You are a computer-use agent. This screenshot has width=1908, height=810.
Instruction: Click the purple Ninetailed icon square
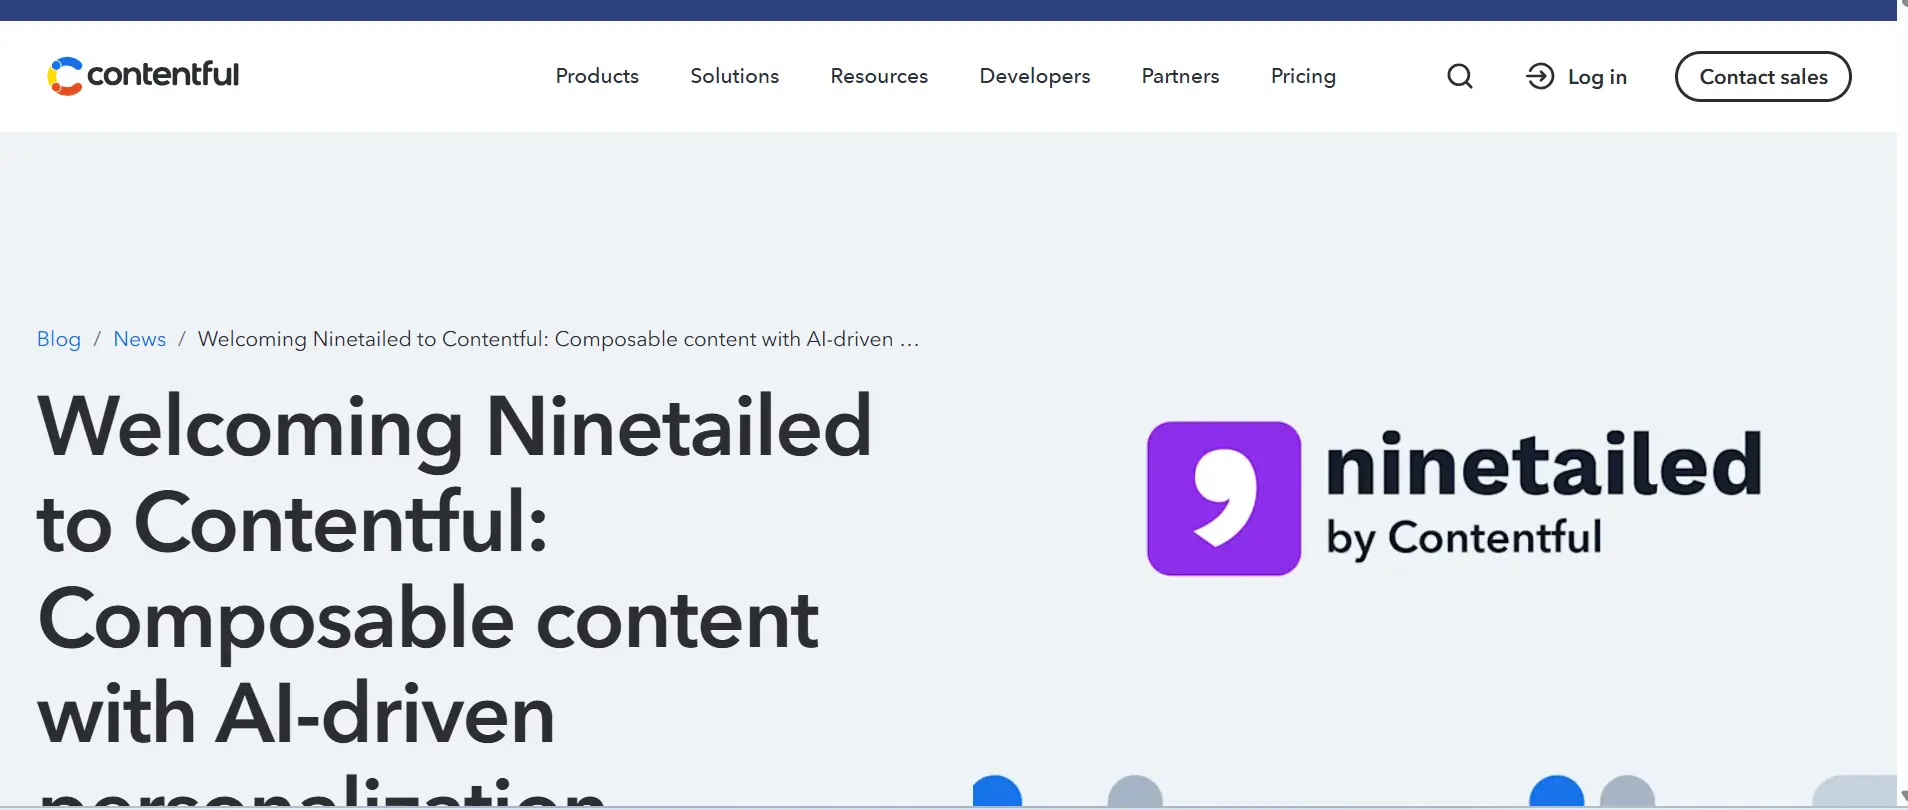(x=1224, y=498)
